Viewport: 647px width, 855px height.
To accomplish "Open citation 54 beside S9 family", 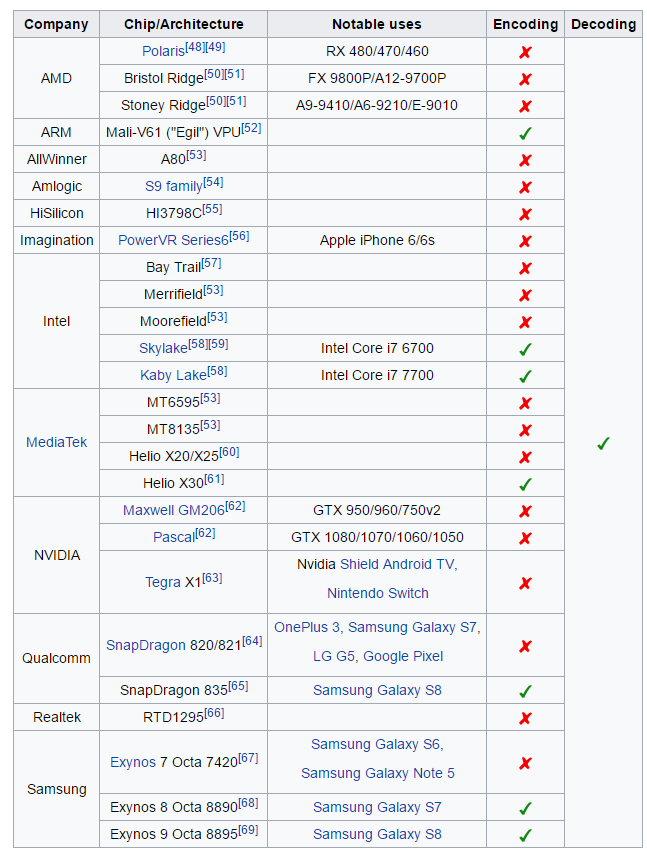I will pyautogui.click(x=213, y=182).
